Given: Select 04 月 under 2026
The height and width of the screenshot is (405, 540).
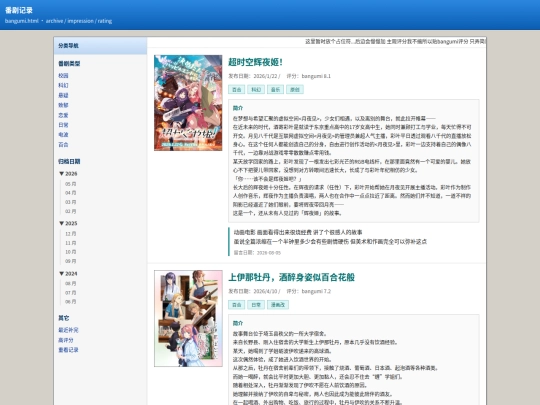Looking at the screenshot, I should [x=71, y=193].
